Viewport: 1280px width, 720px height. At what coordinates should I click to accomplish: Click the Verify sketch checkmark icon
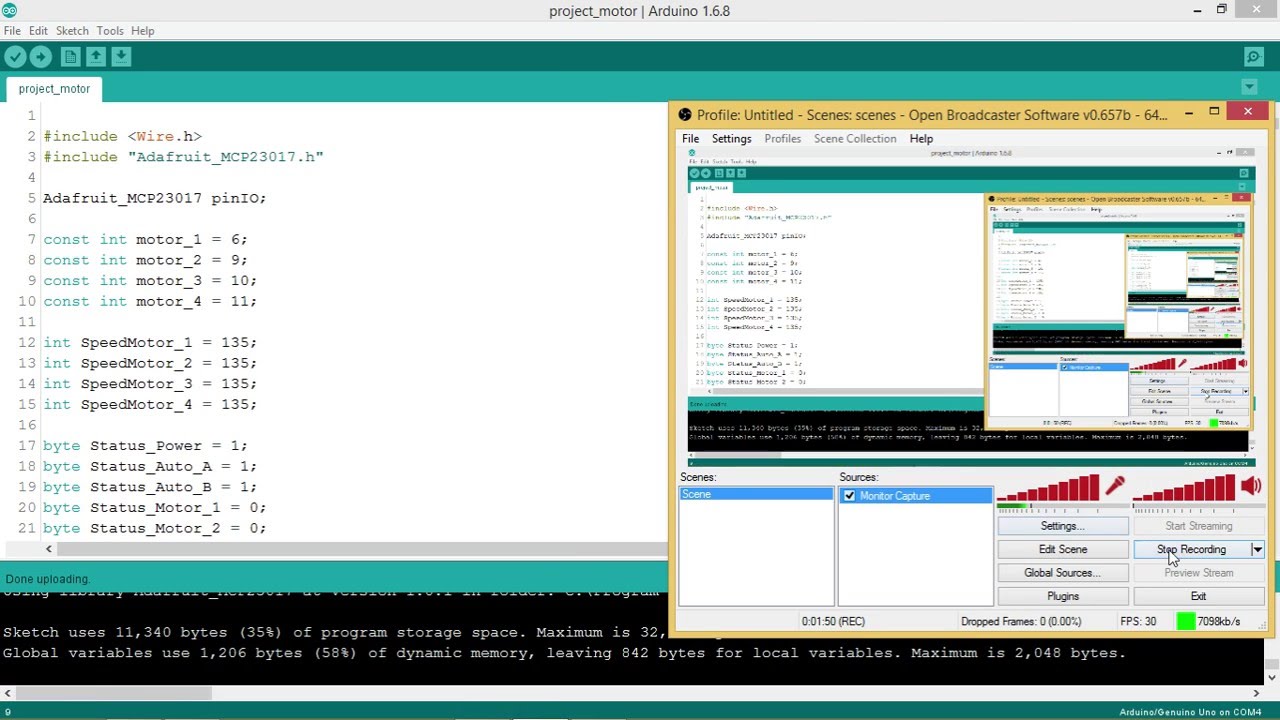(15, 57)
